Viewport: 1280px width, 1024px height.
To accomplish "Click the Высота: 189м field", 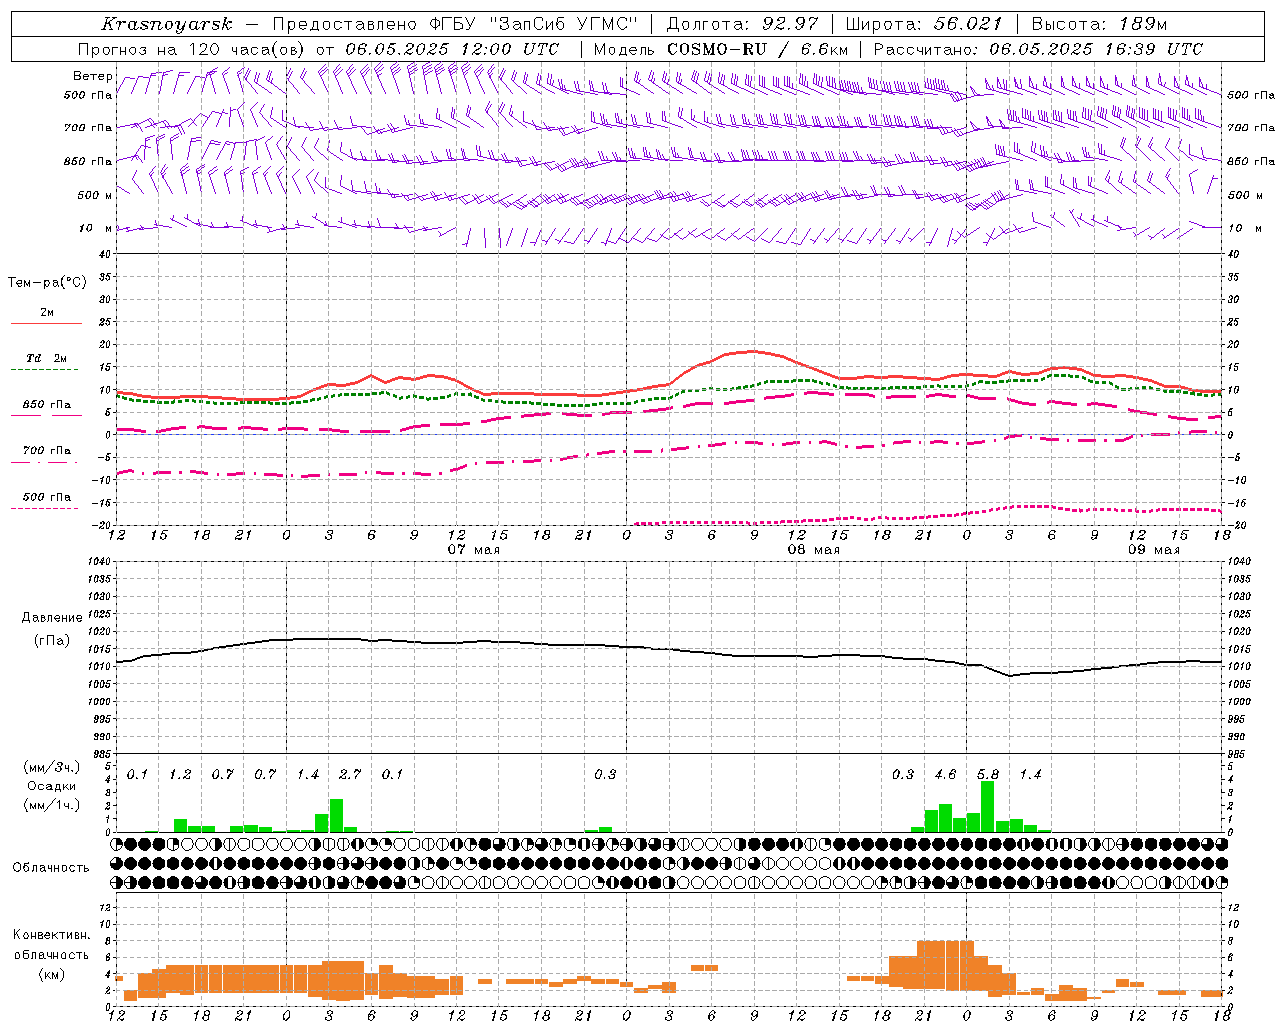I will tap(1099, 24).
